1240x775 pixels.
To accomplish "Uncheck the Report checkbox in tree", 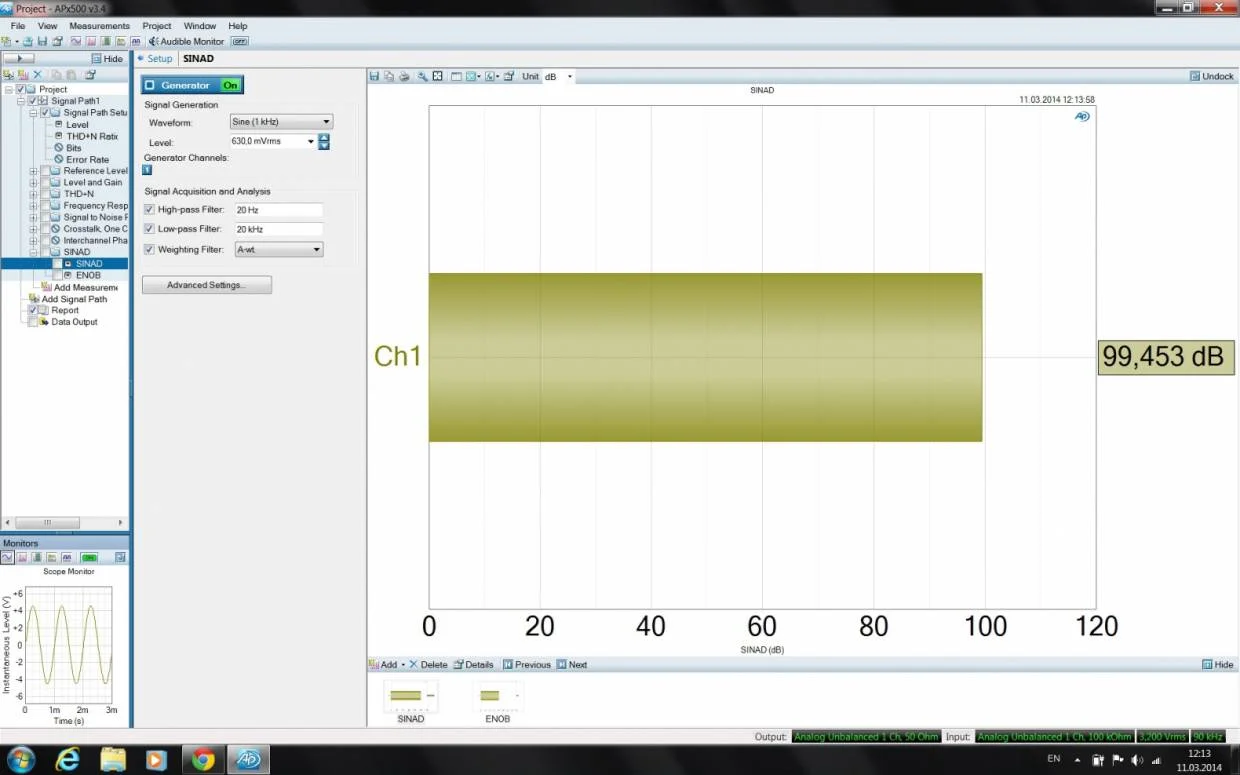I will pos(32,310).
